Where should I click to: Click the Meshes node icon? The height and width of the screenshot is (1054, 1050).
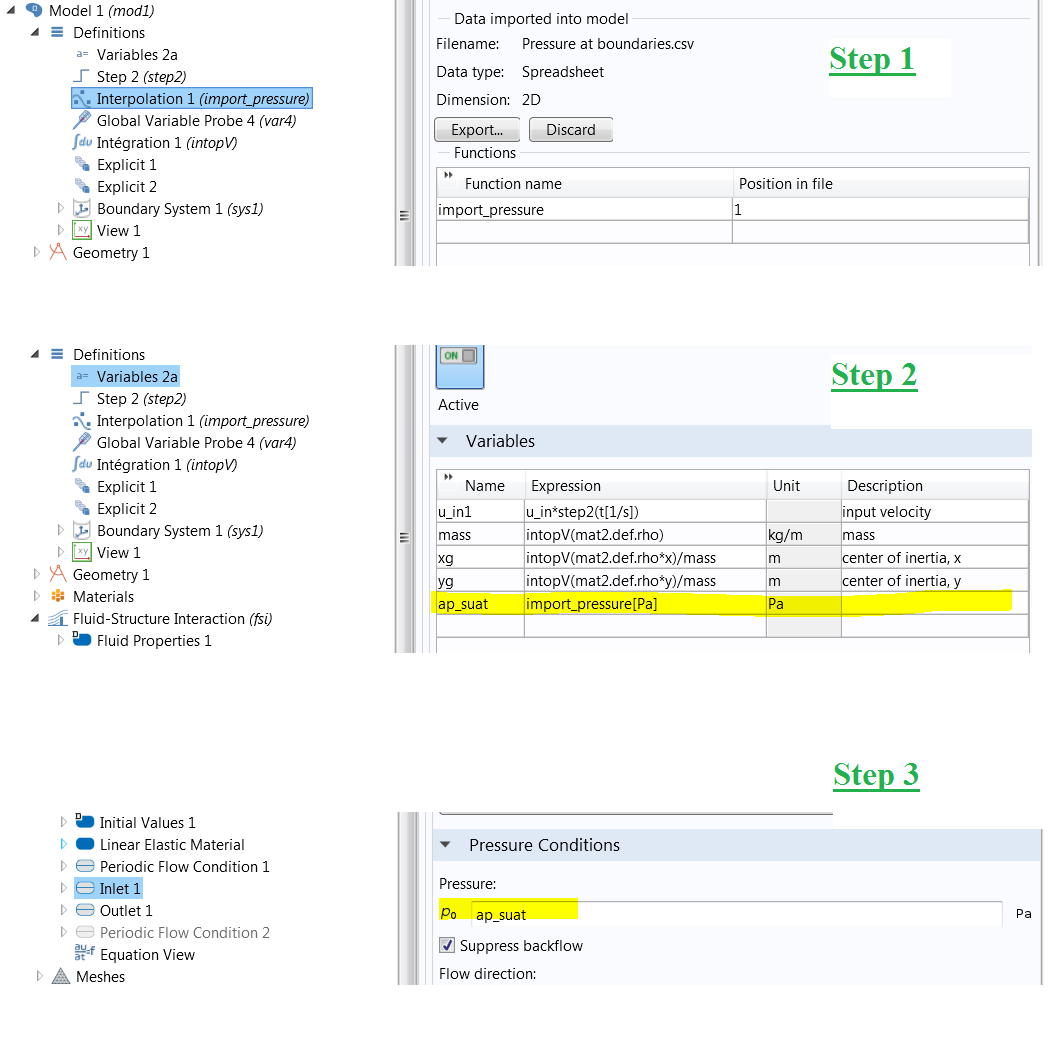61,977
